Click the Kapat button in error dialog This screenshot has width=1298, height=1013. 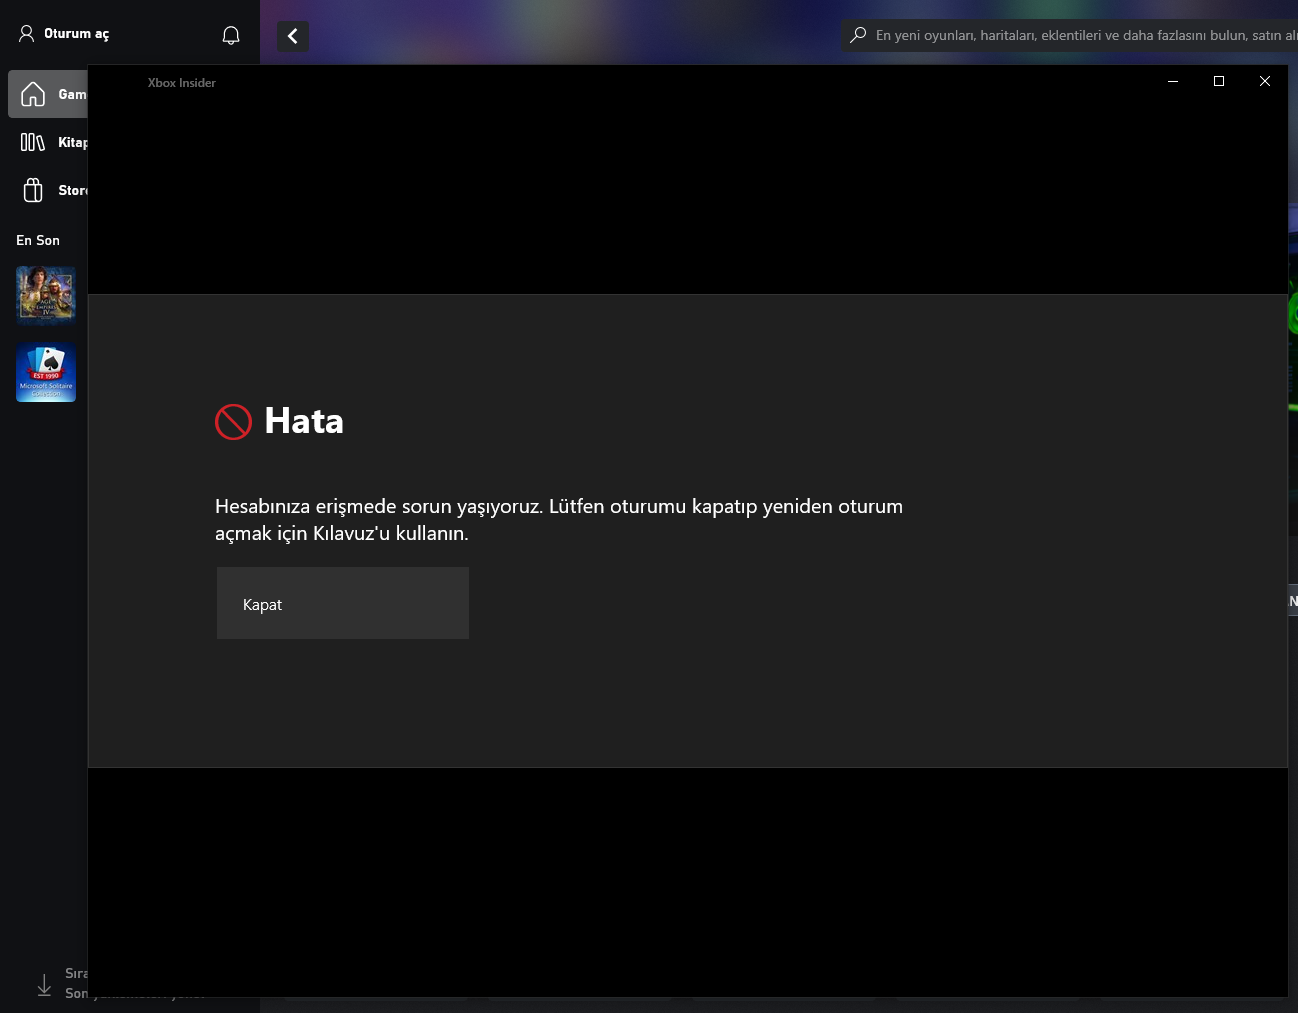[x=343, y=603]
